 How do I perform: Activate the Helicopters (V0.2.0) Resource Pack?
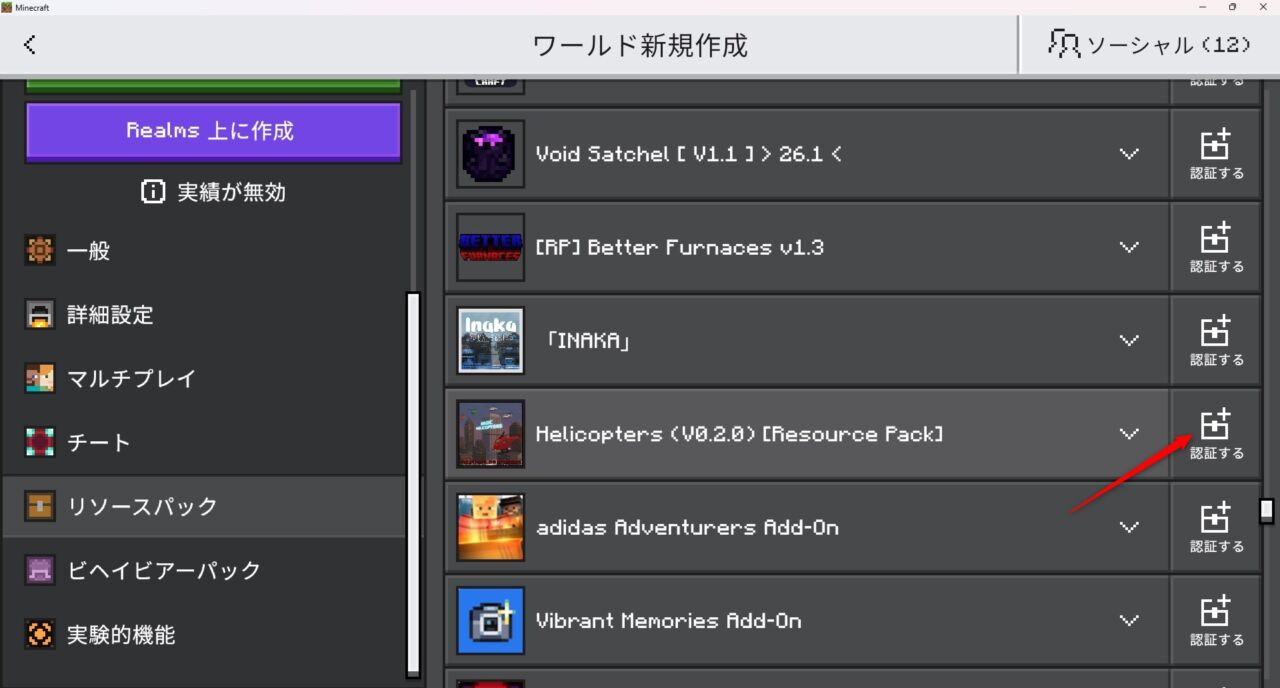tap(1216, 434)
